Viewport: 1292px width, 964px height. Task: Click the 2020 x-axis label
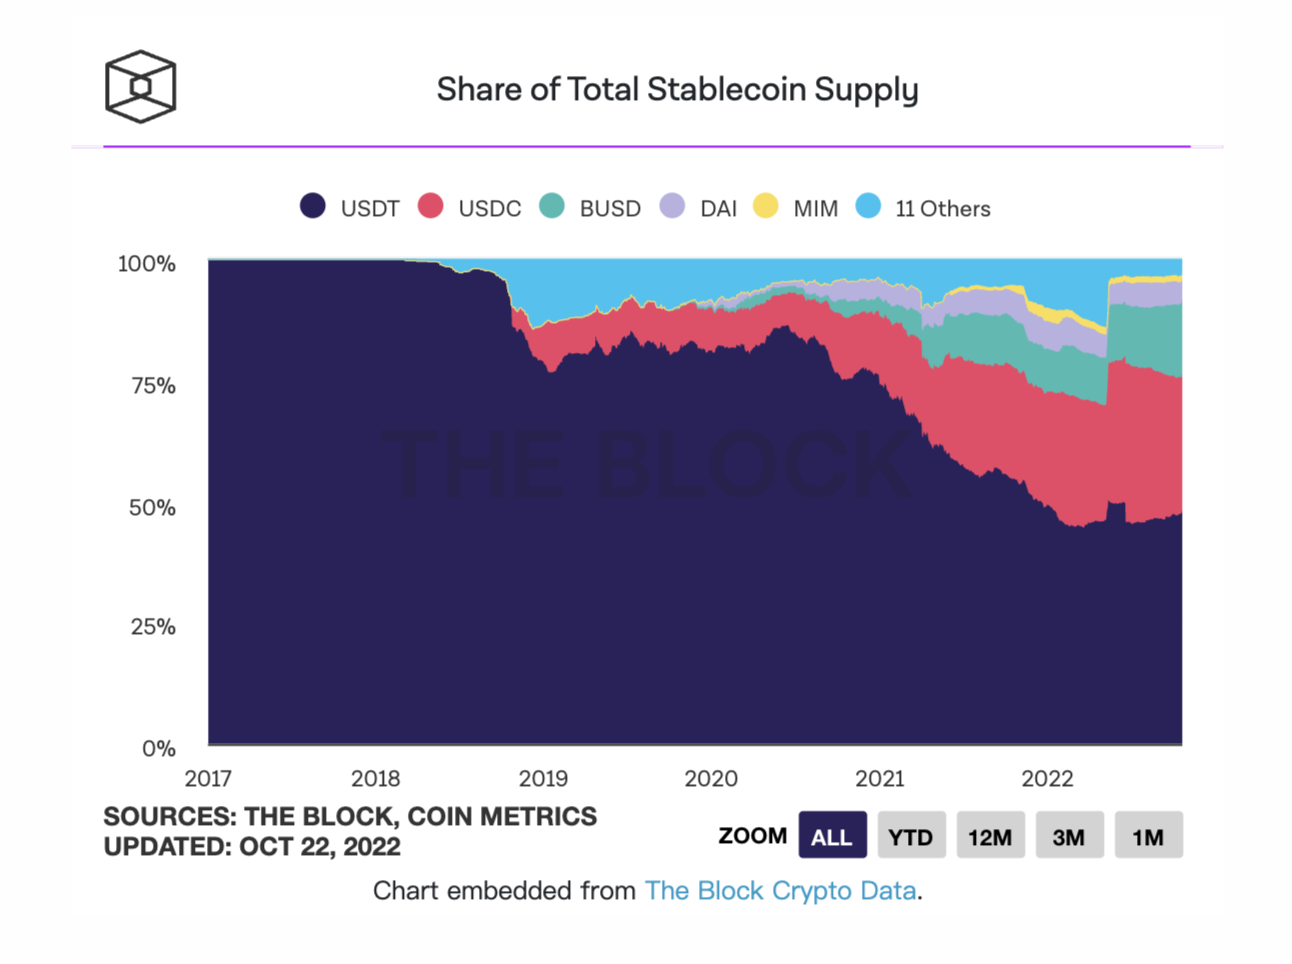pos(711,779)
